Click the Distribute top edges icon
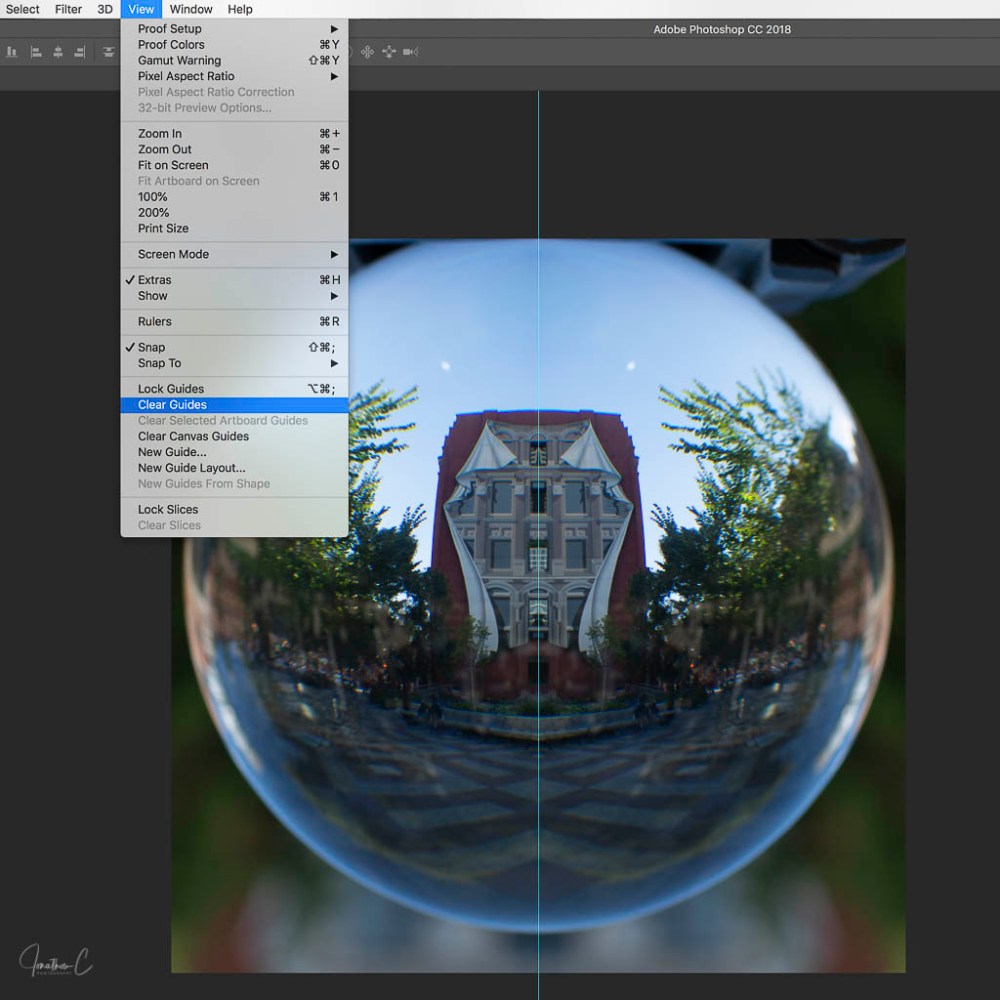The width and height of the screenshot is (1000, 1000). (x=108, y=52)
